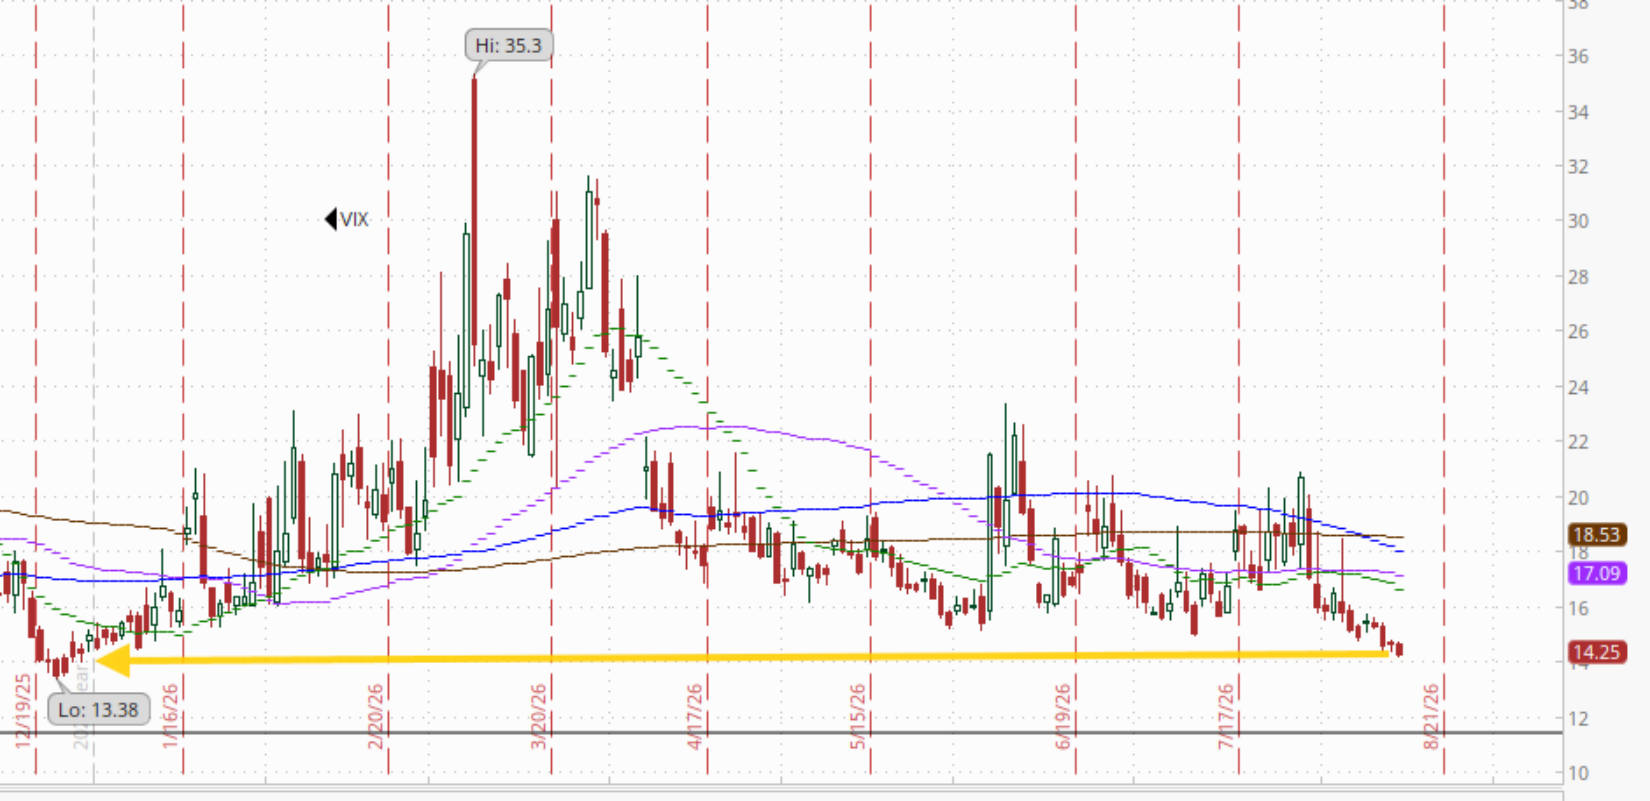Viewport: 1650px width, 801px height.
Task: Click the 24 value on price axis
Action: coord(1578,387)
